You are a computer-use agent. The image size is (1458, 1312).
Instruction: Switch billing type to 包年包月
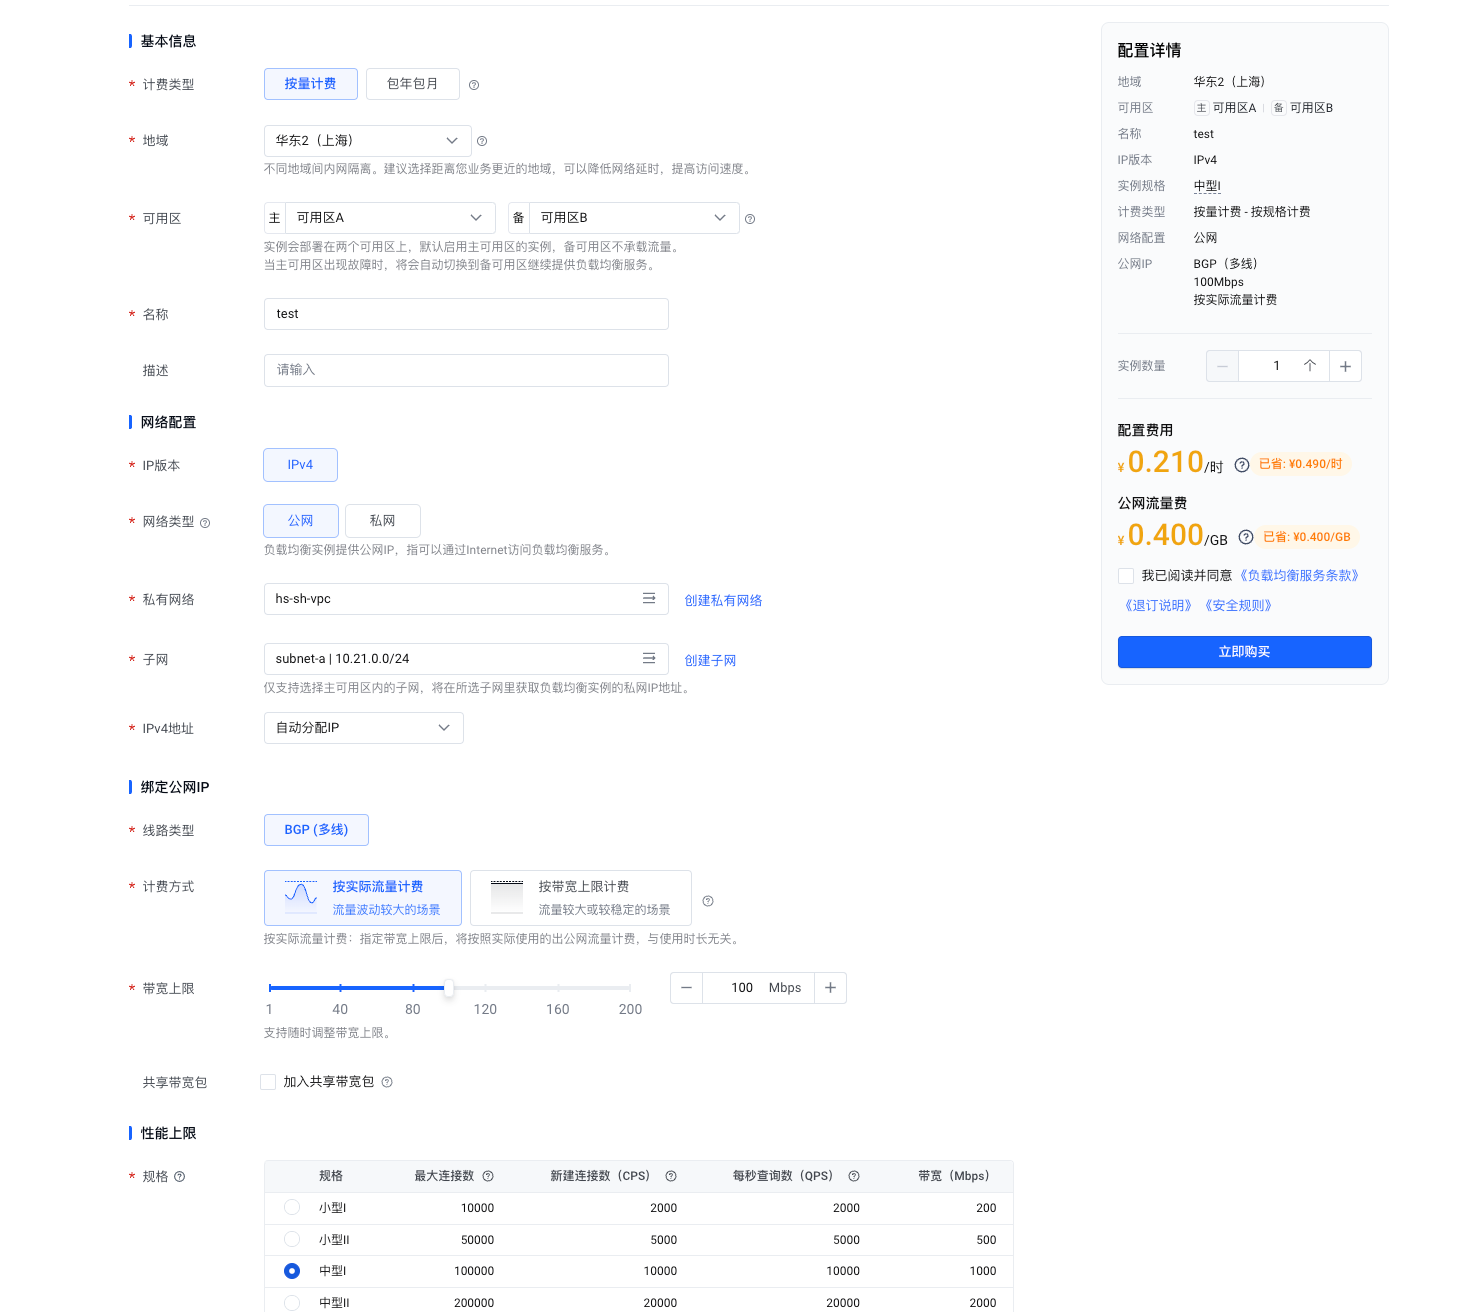(x=412, y=84)
